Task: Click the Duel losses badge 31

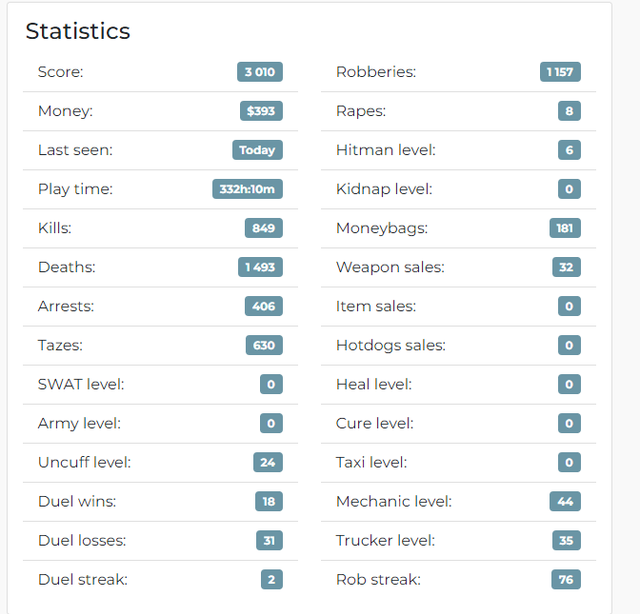Action: click(269, 541)
